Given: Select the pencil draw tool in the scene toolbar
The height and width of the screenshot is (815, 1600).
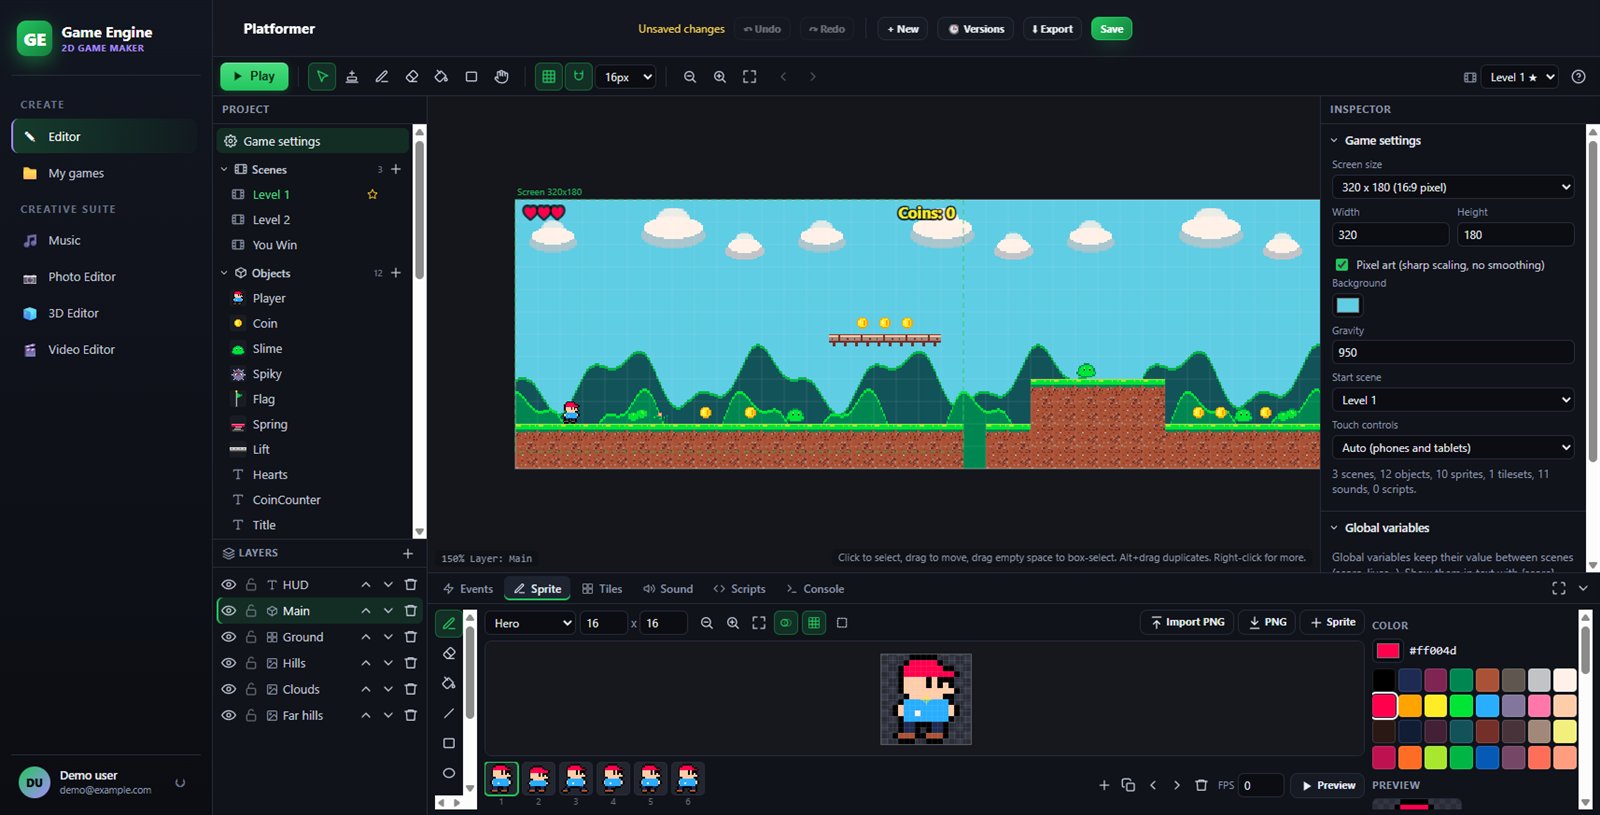Looking at the screenshot, I should pyautogui.click(x=382, y=77).
